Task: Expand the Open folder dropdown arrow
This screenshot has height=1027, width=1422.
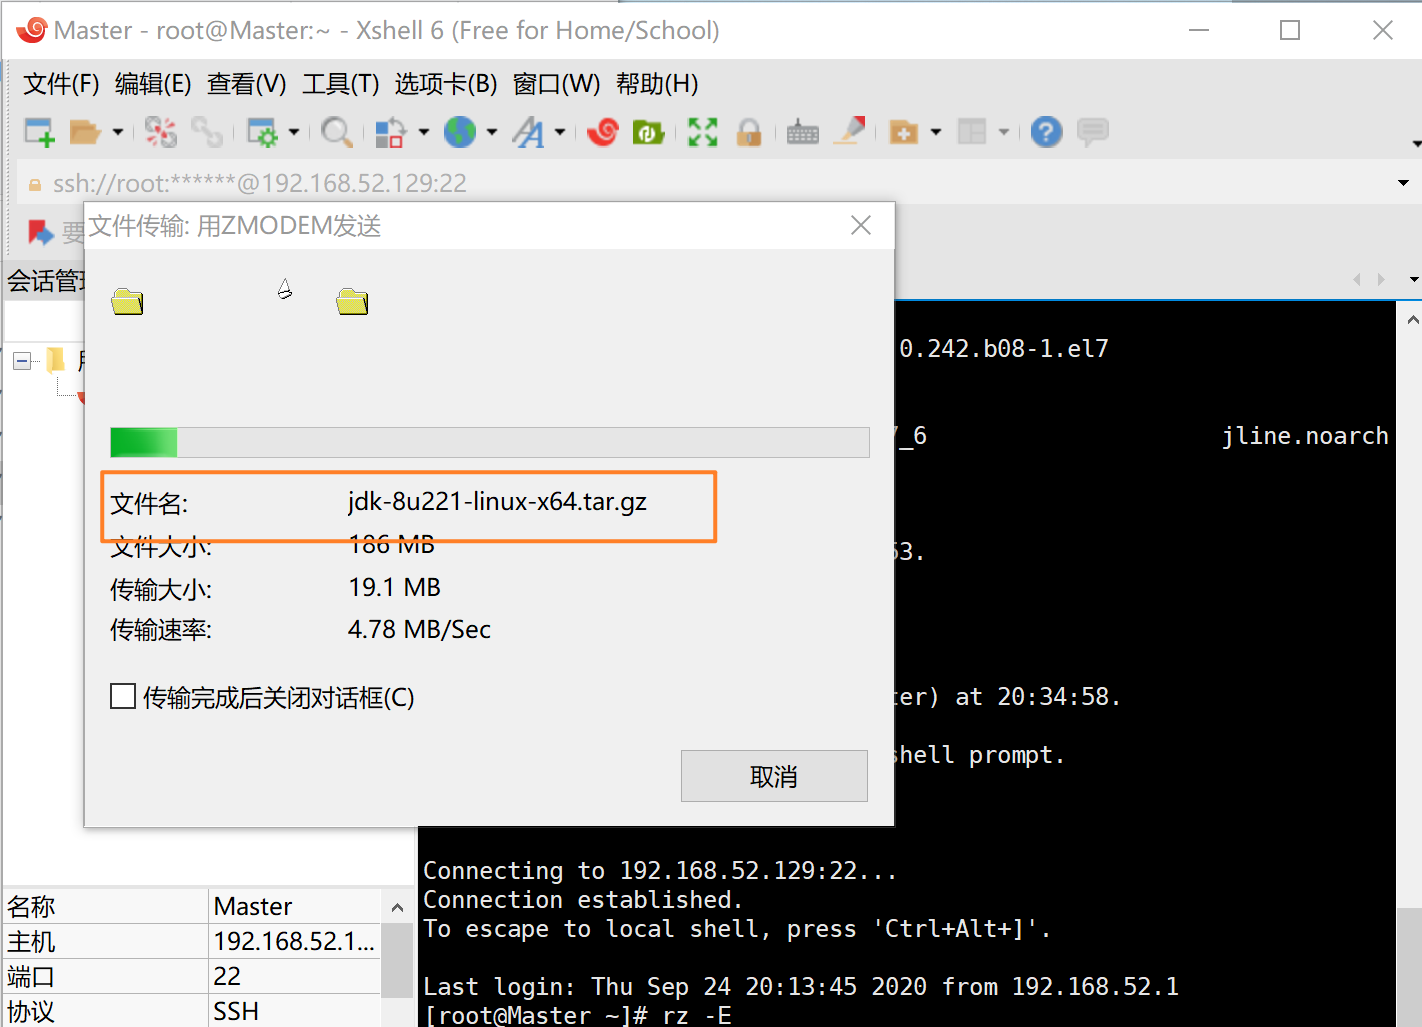Action: pos(118,132)
